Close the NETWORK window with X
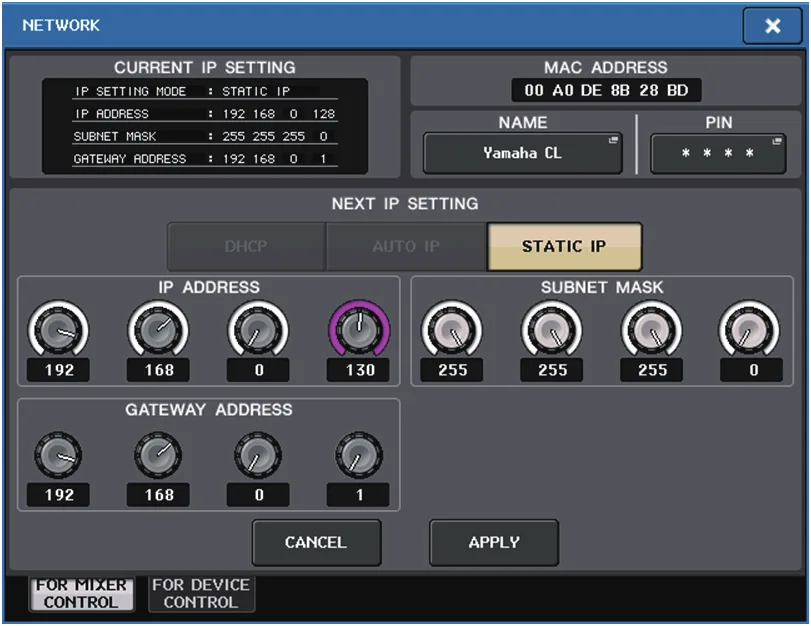 coord(772,25)
